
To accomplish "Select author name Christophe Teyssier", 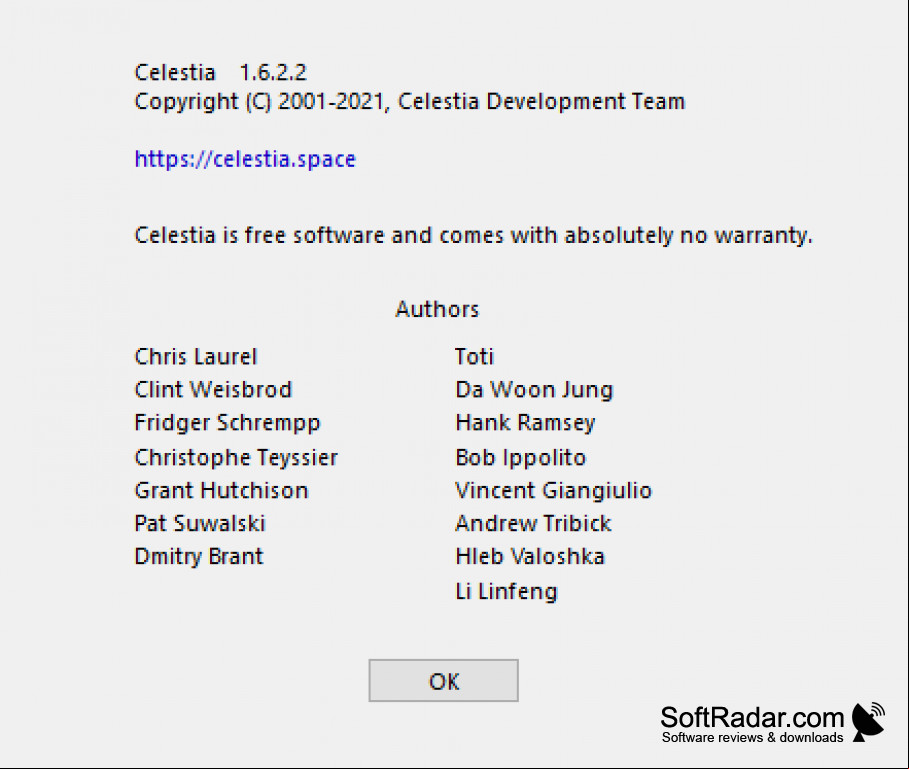I will coord(236,458).
